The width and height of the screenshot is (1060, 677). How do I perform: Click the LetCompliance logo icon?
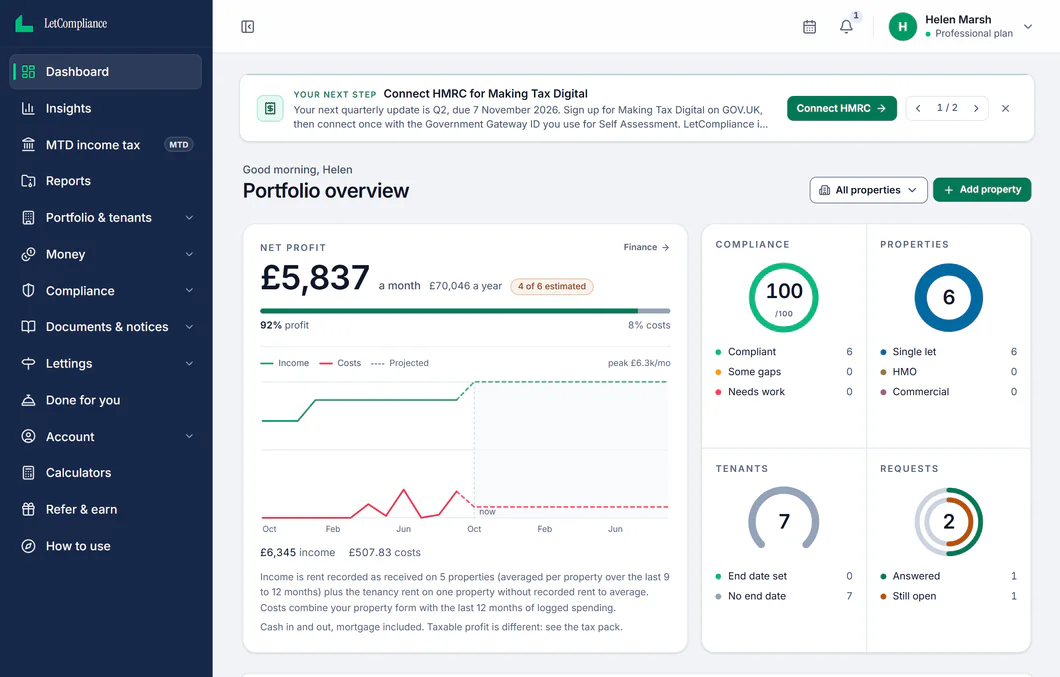24,24
